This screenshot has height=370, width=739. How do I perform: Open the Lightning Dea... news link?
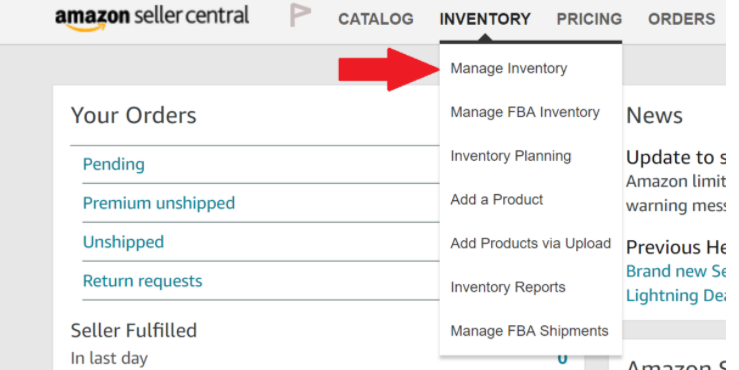click(676, 296)
